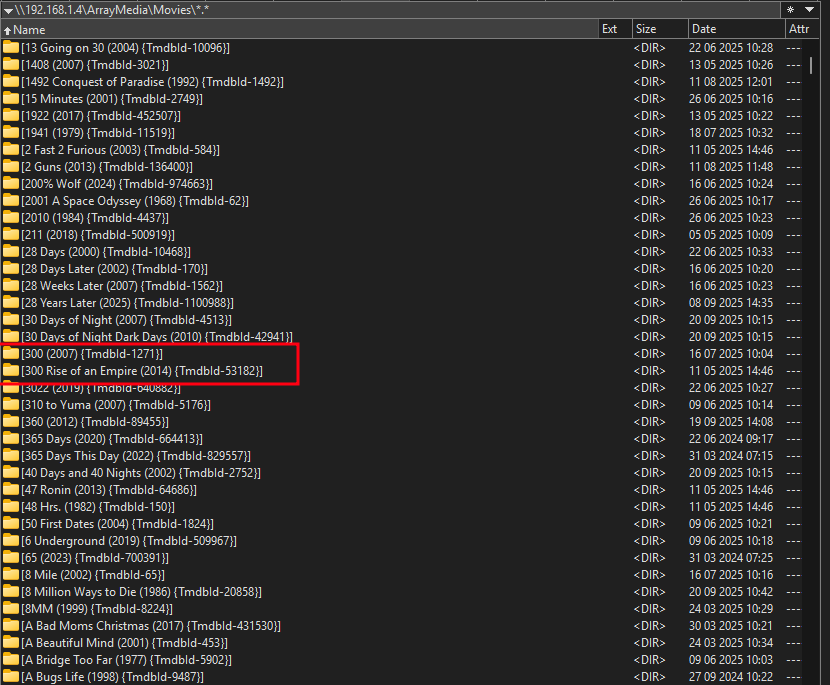Sort by the Ext column header
Screen dimensions: 830x685
(x=615, y=29)
